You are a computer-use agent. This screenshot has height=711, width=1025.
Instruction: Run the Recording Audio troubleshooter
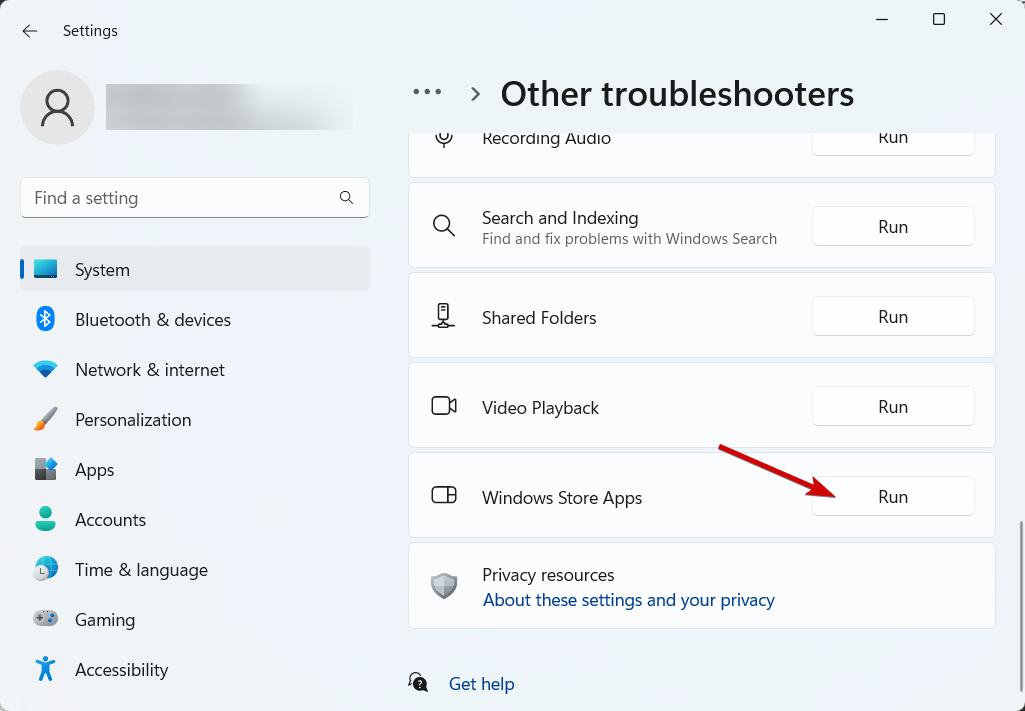(893, 143)
